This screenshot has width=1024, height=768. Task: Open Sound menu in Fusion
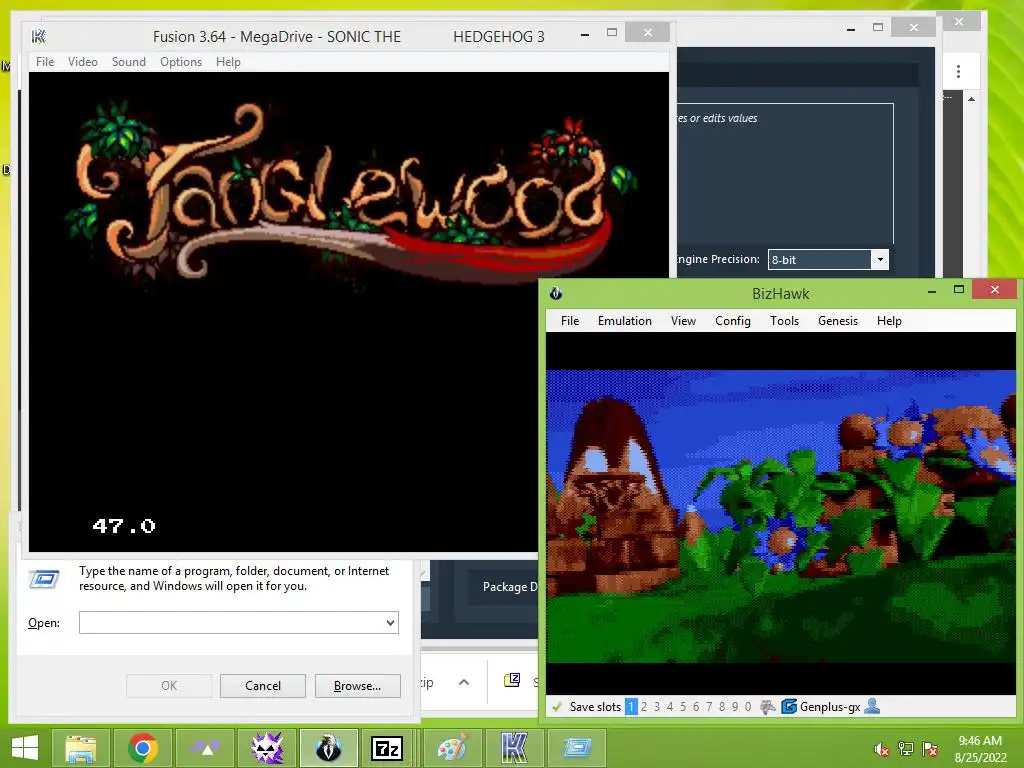coord(129,62)
